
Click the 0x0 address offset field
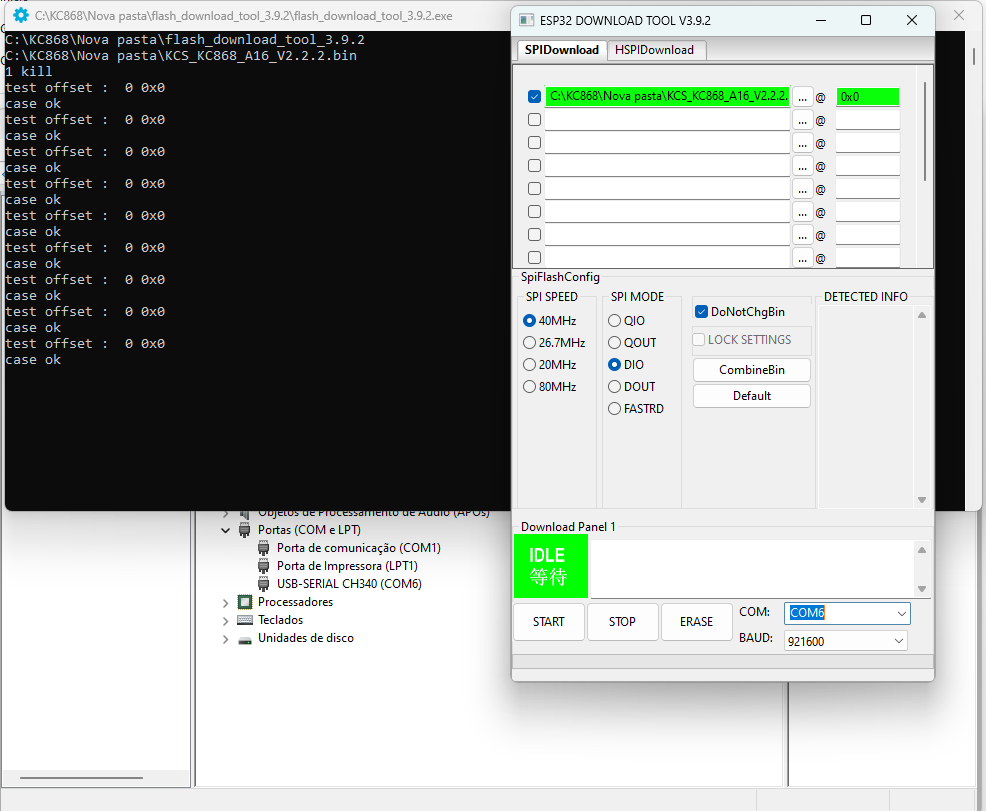(867, 97)
